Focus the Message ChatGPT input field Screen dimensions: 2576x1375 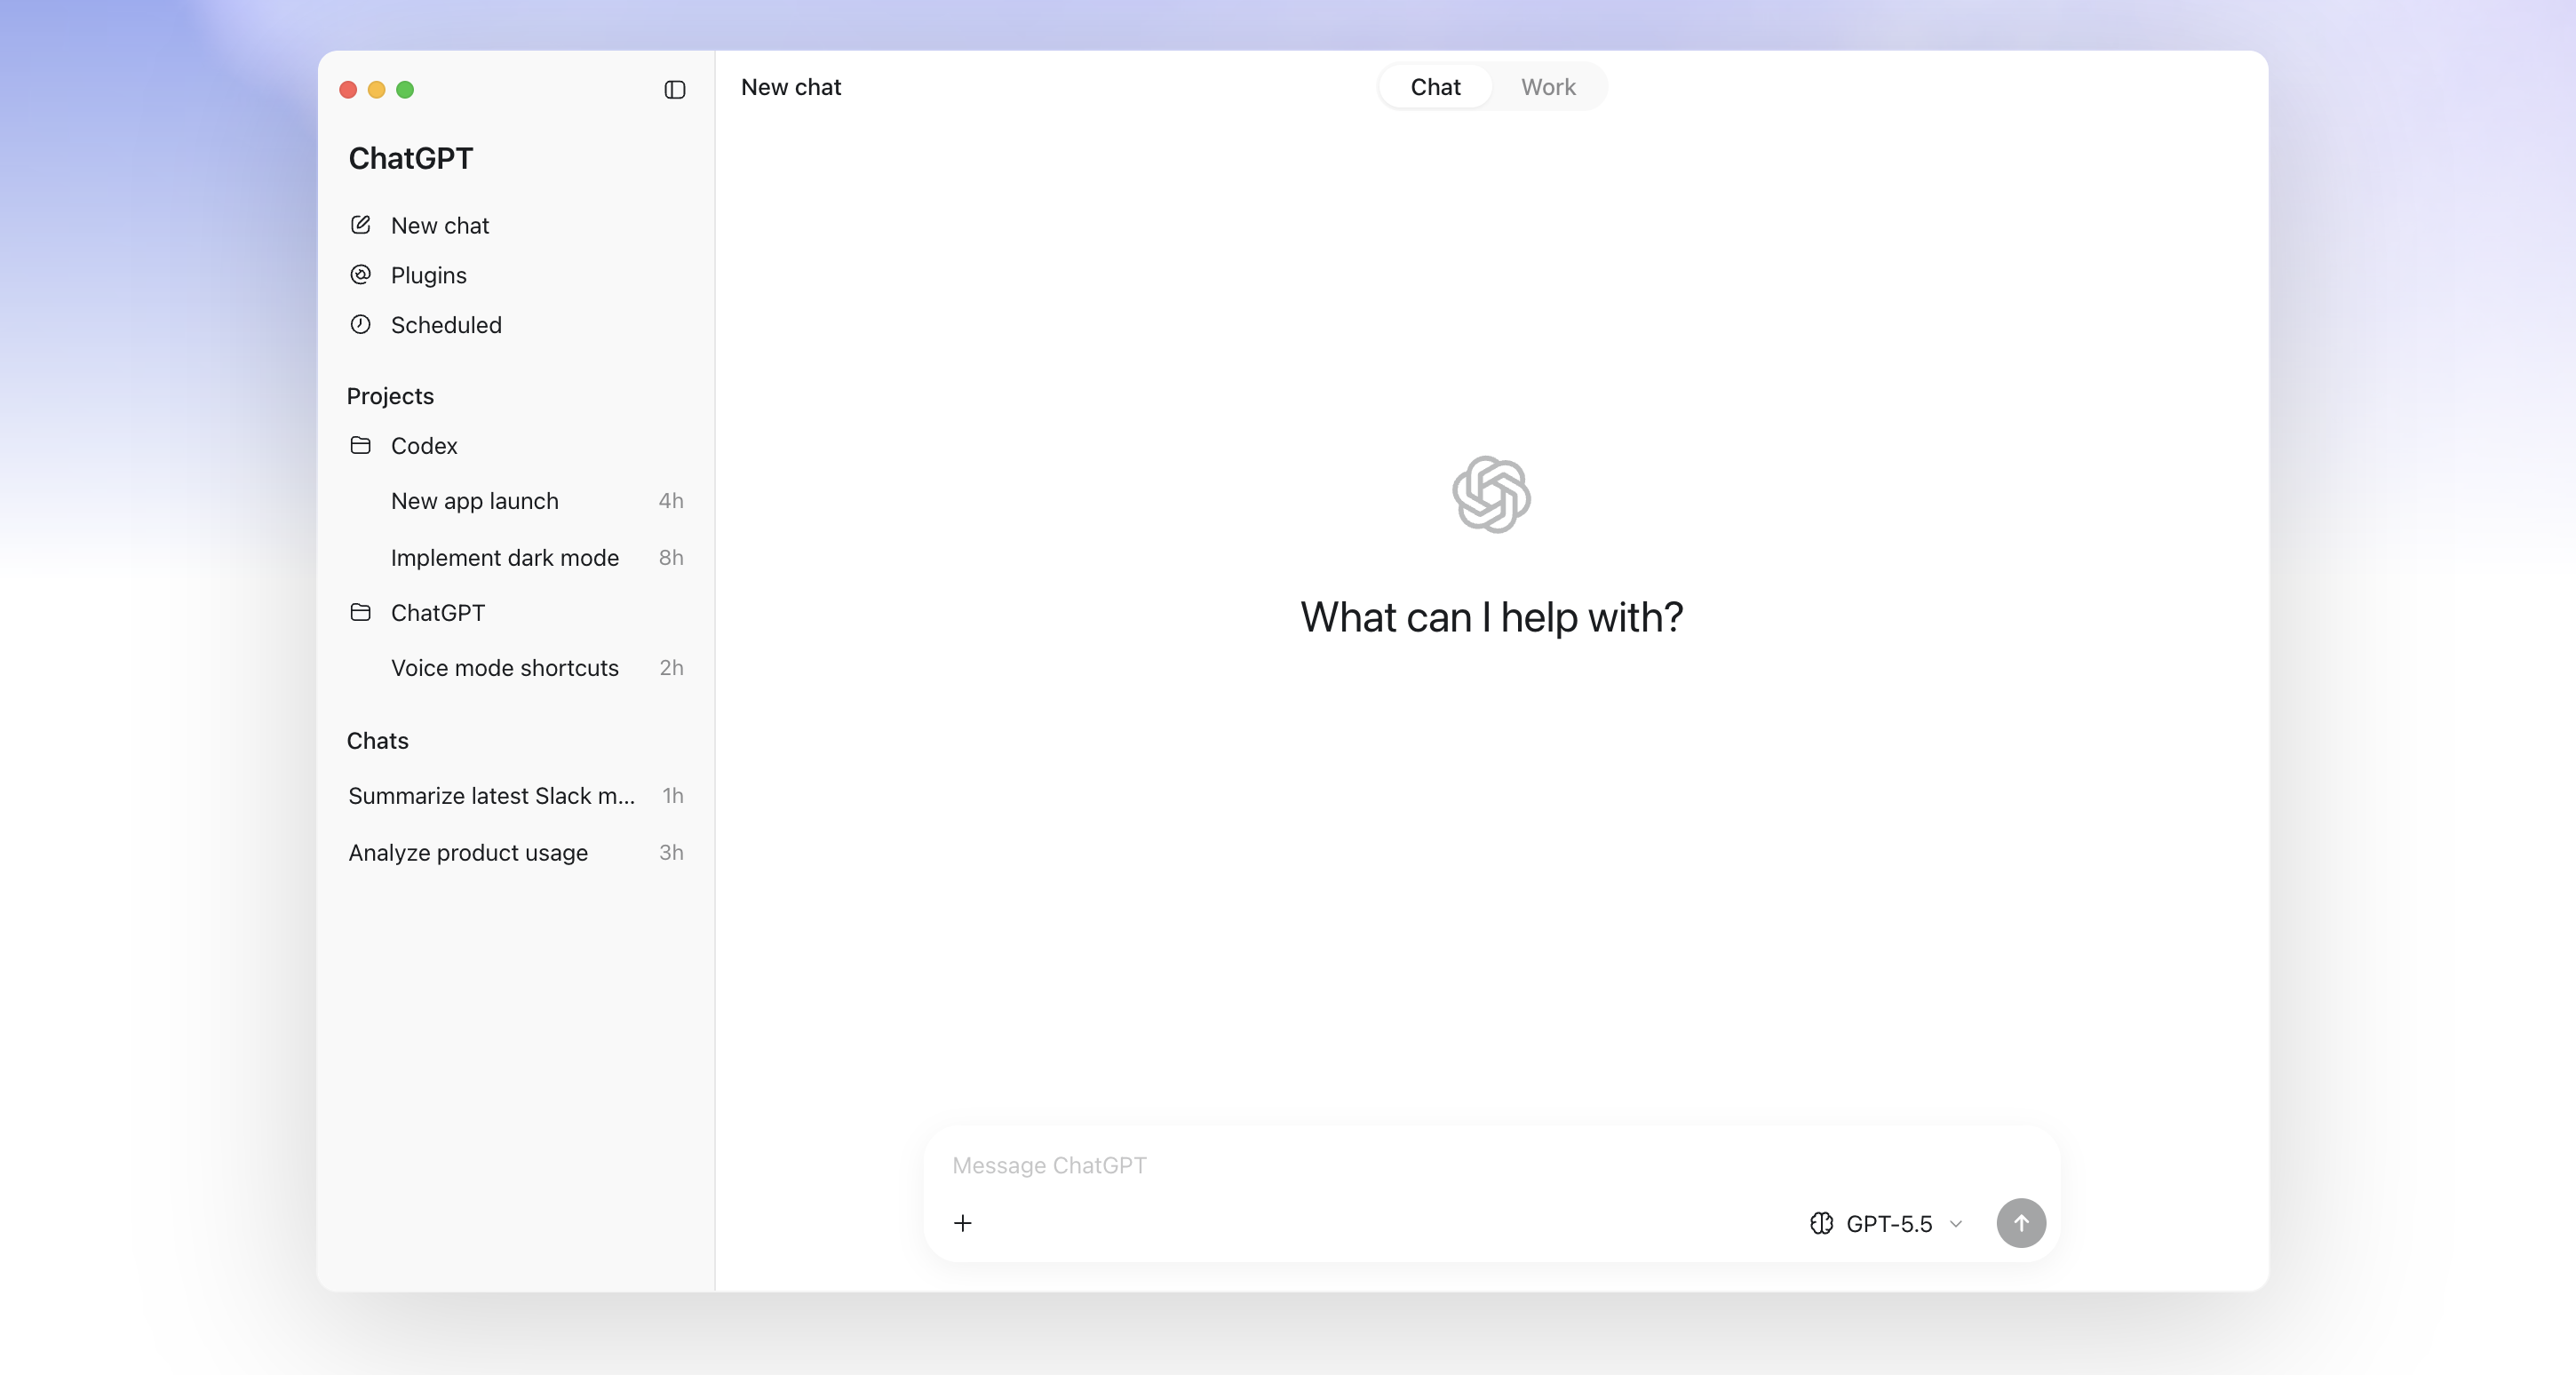tap(1490, 1165)
